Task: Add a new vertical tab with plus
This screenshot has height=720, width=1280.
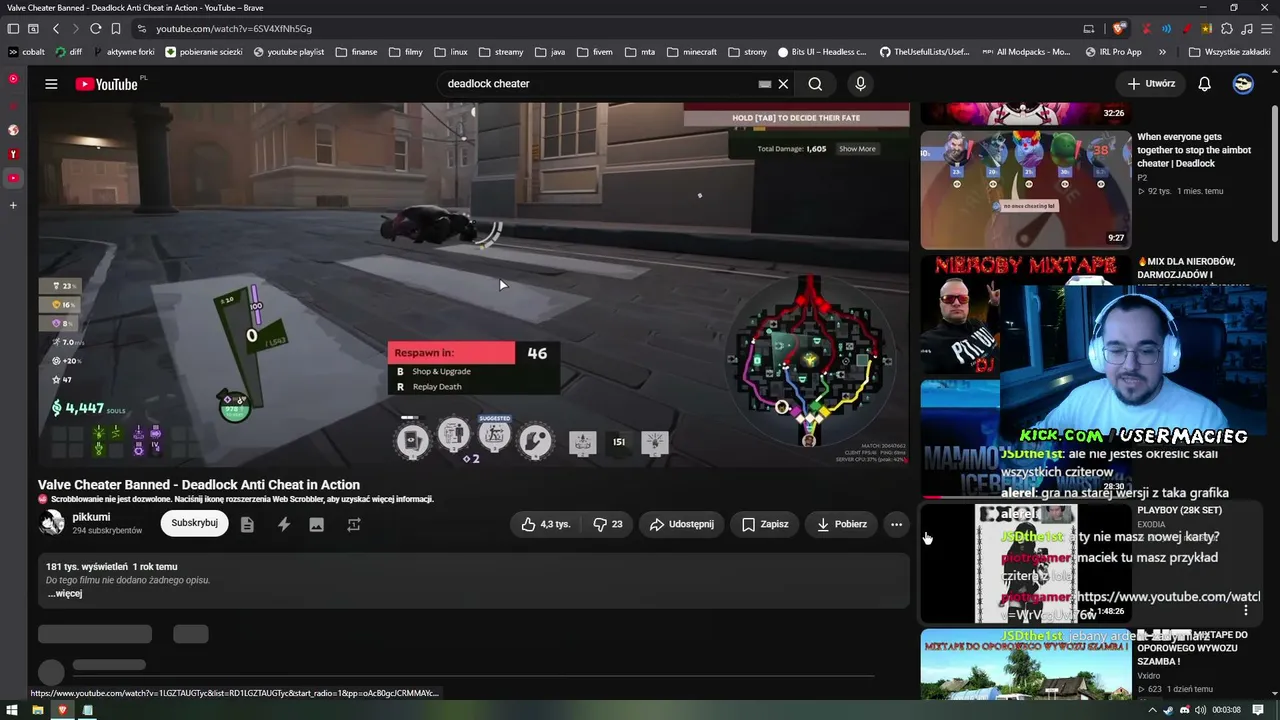Action: (13, 205)
